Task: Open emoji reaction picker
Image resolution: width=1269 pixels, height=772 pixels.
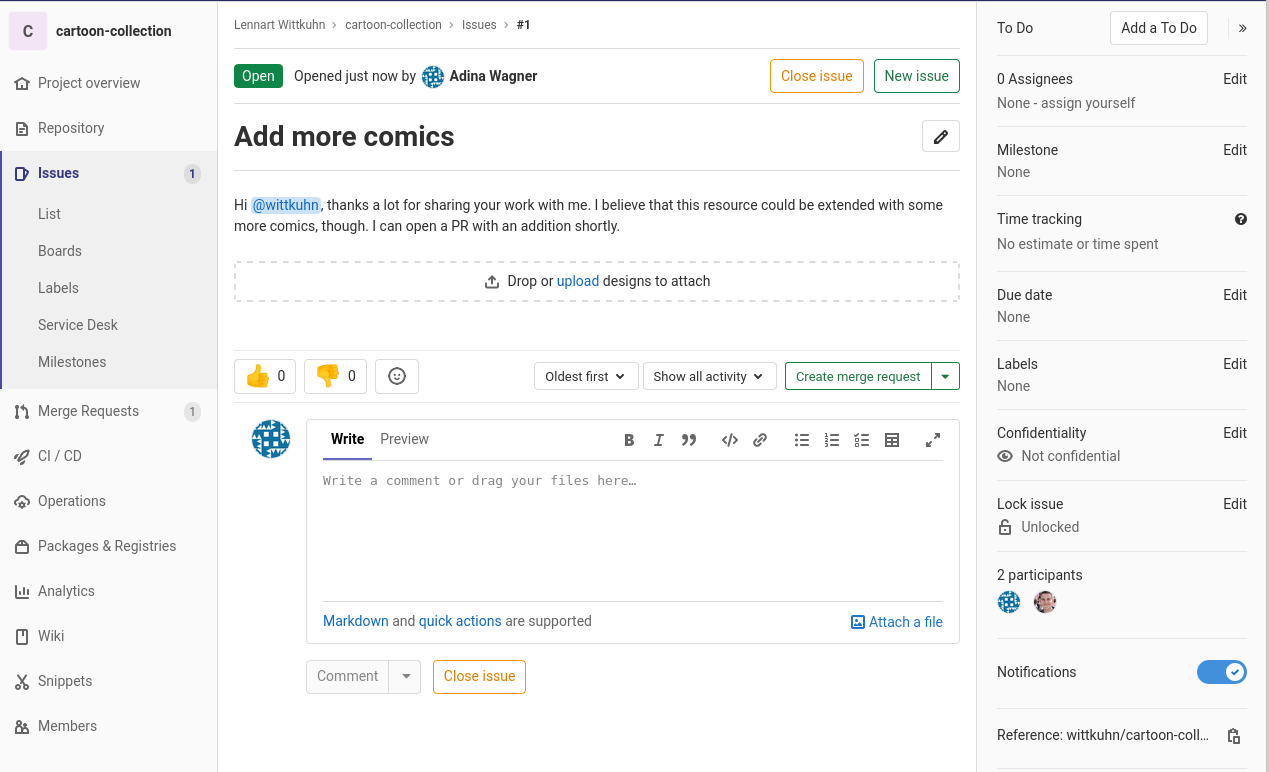Action: tap(397, 376)
